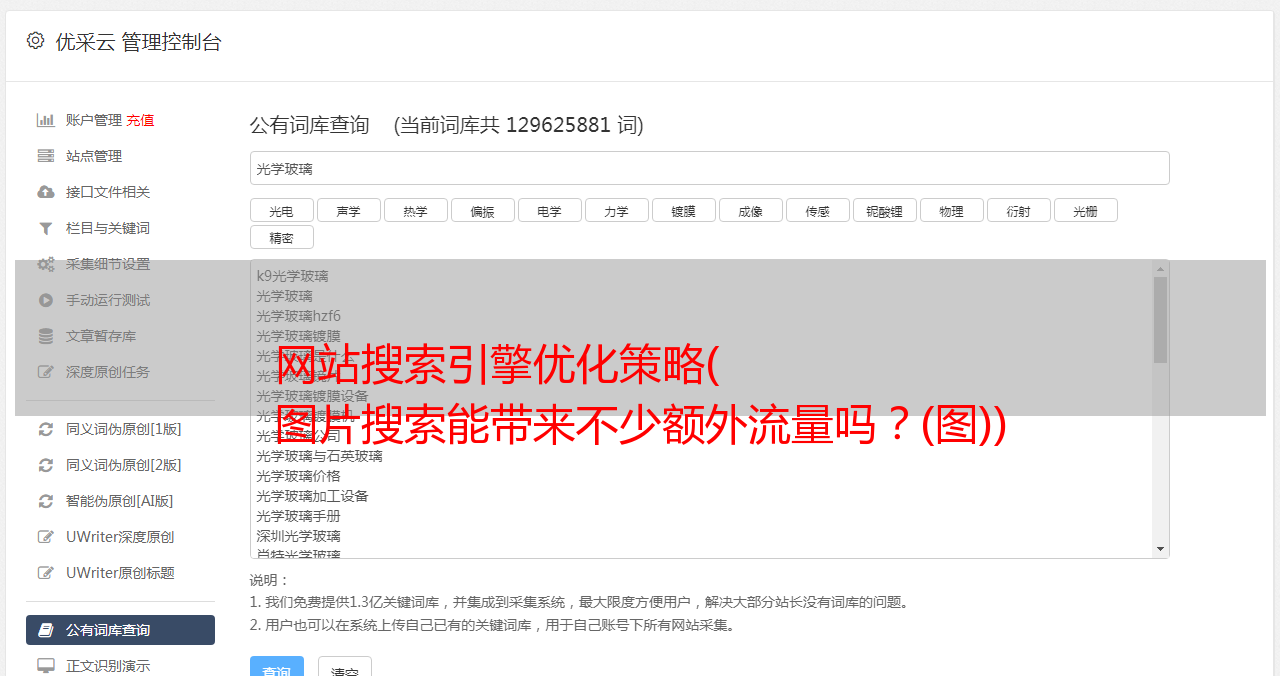Click the 电学 tag button
Screen dimensions: 1280x676
[549, 210]
